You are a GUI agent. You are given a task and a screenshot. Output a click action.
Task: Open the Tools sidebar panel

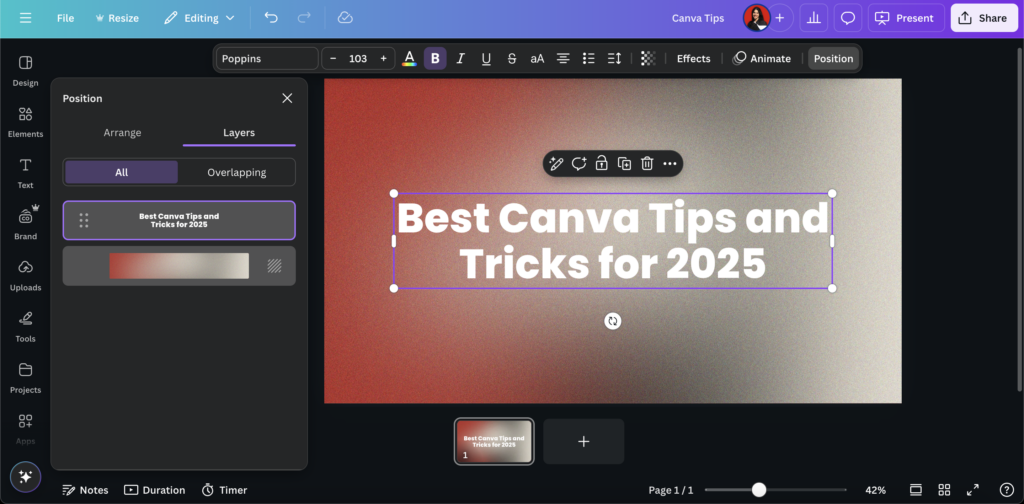click(x=25, y=327)
